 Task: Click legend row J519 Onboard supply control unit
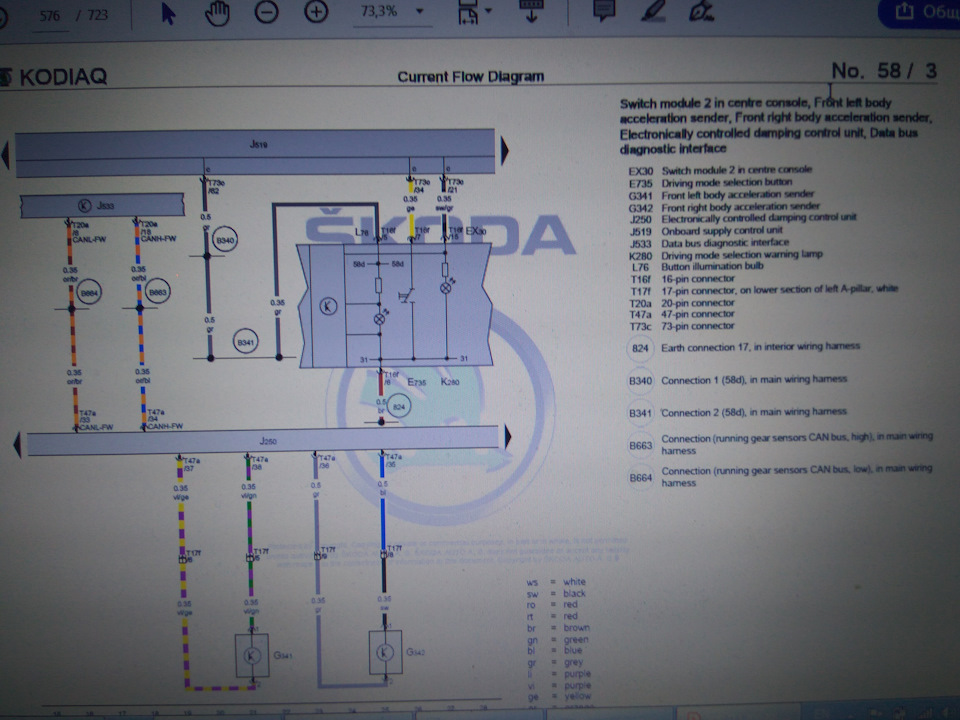[706, 230]
